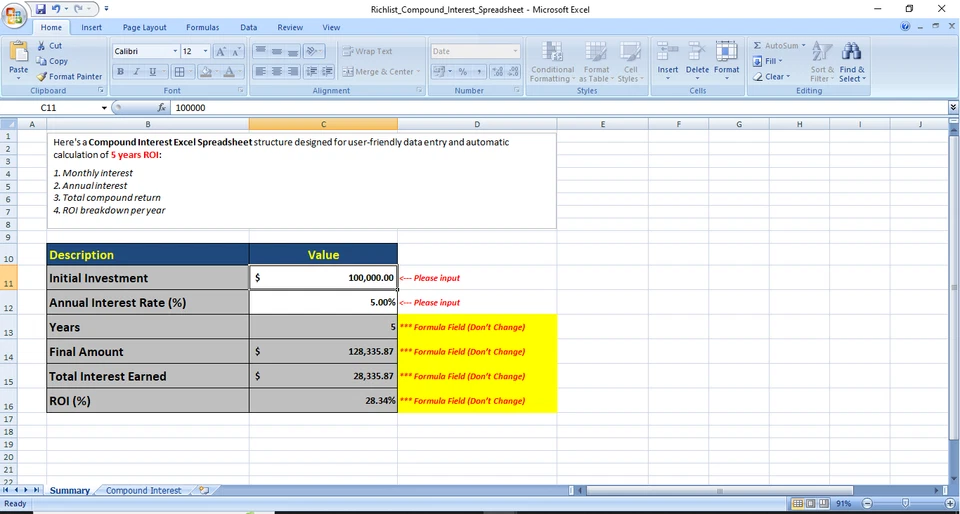Viewport: 960px width, 514px height.
Task: Open the Insert ribbon tab
Action: (92, 28)
